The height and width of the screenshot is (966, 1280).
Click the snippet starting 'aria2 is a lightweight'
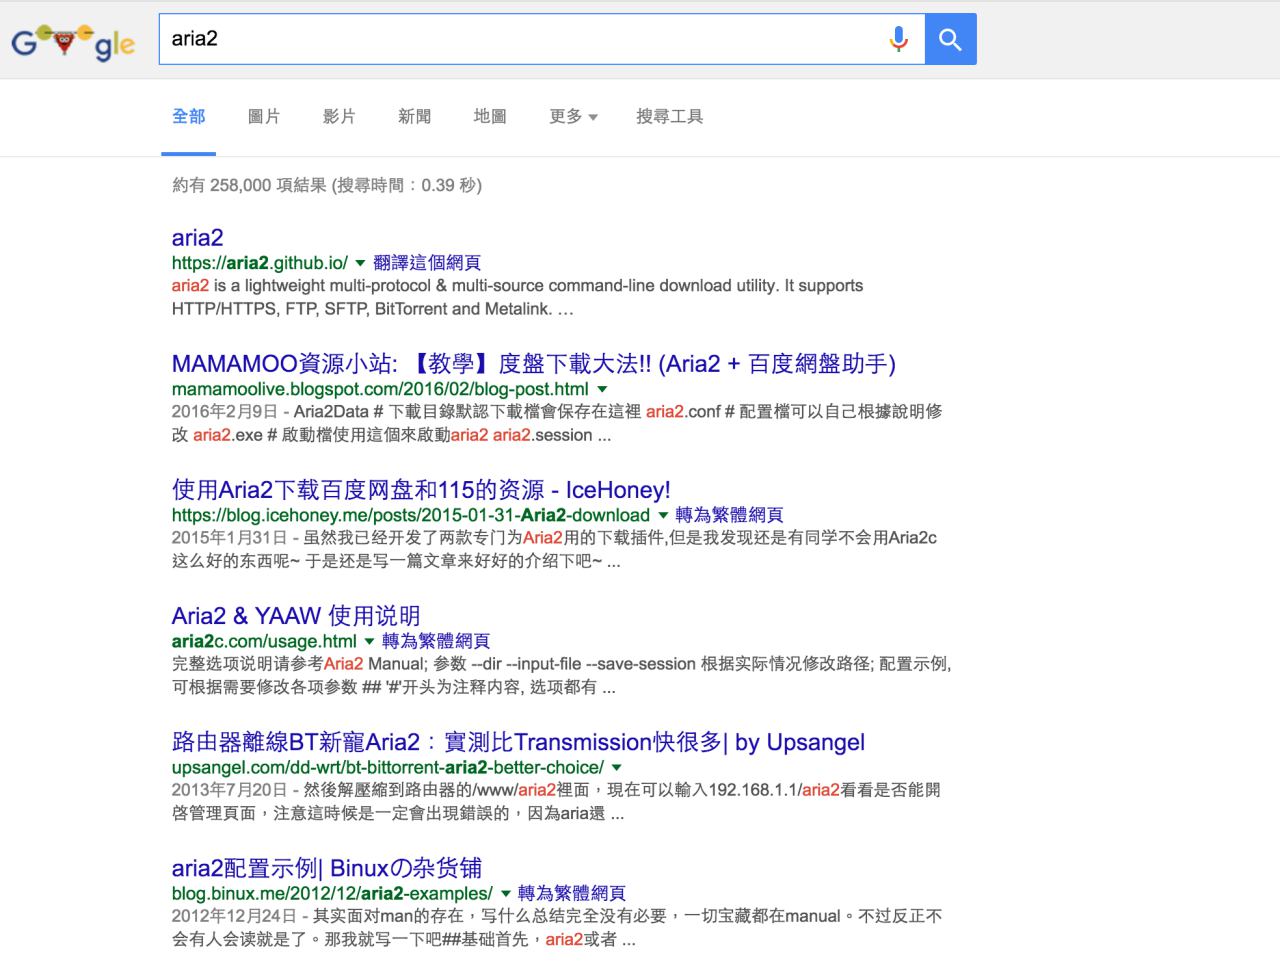pos(517,297)
